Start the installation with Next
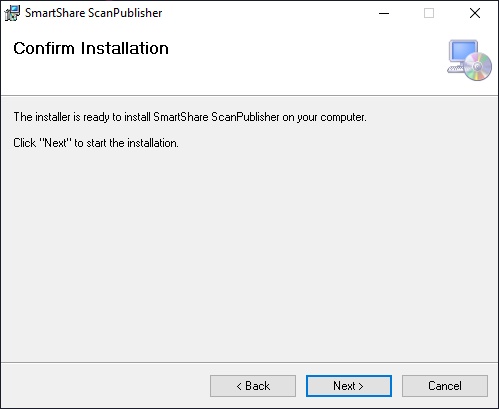 349,386
